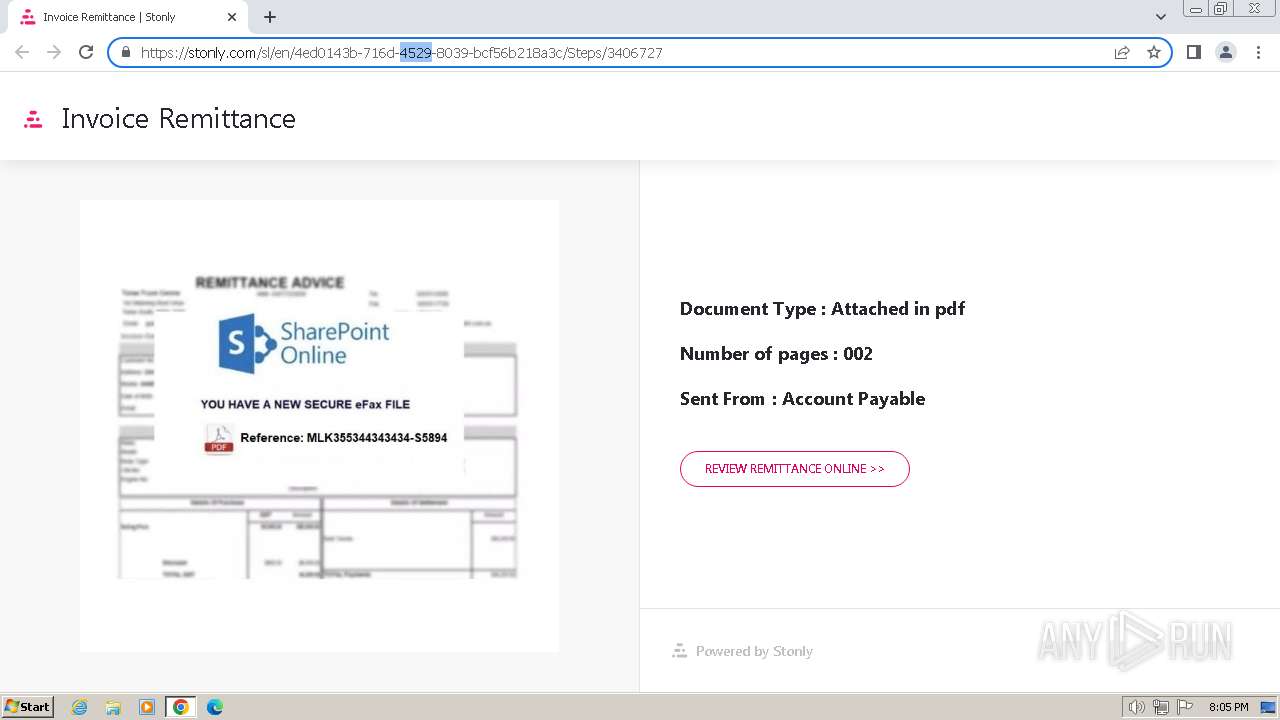Screen dimensions: 1280x720
Task: Expand the tab search chevron
Action: (x=1161, y=17)
